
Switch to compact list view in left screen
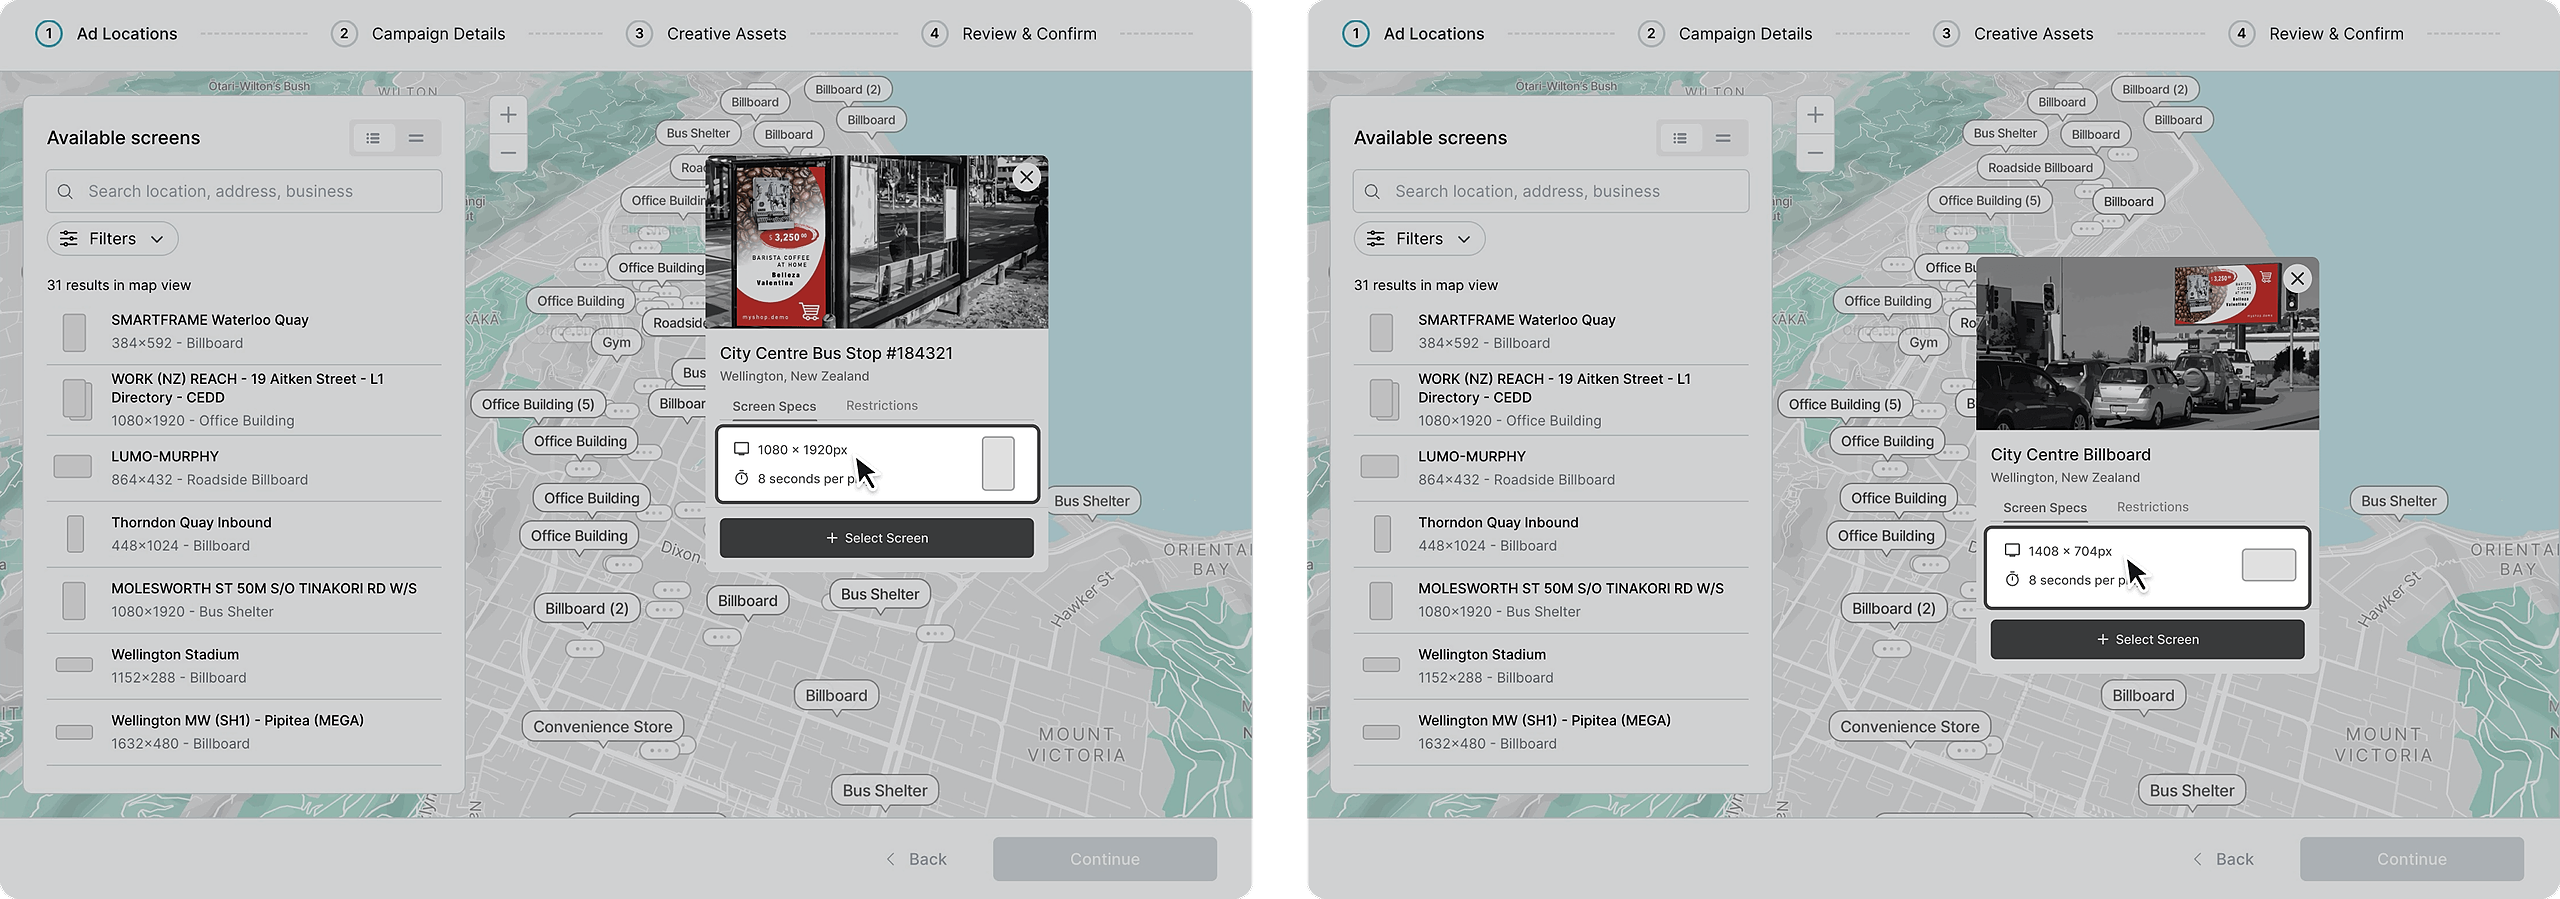416,138
